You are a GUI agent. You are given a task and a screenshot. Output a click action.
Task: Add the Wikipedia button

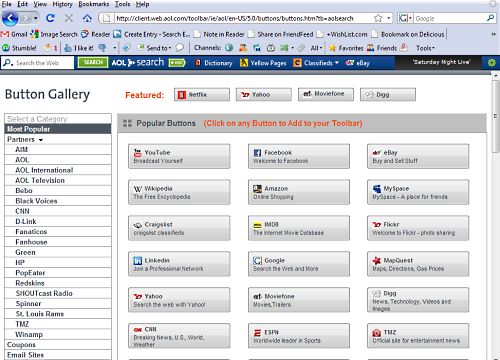[x=179, y=192]
